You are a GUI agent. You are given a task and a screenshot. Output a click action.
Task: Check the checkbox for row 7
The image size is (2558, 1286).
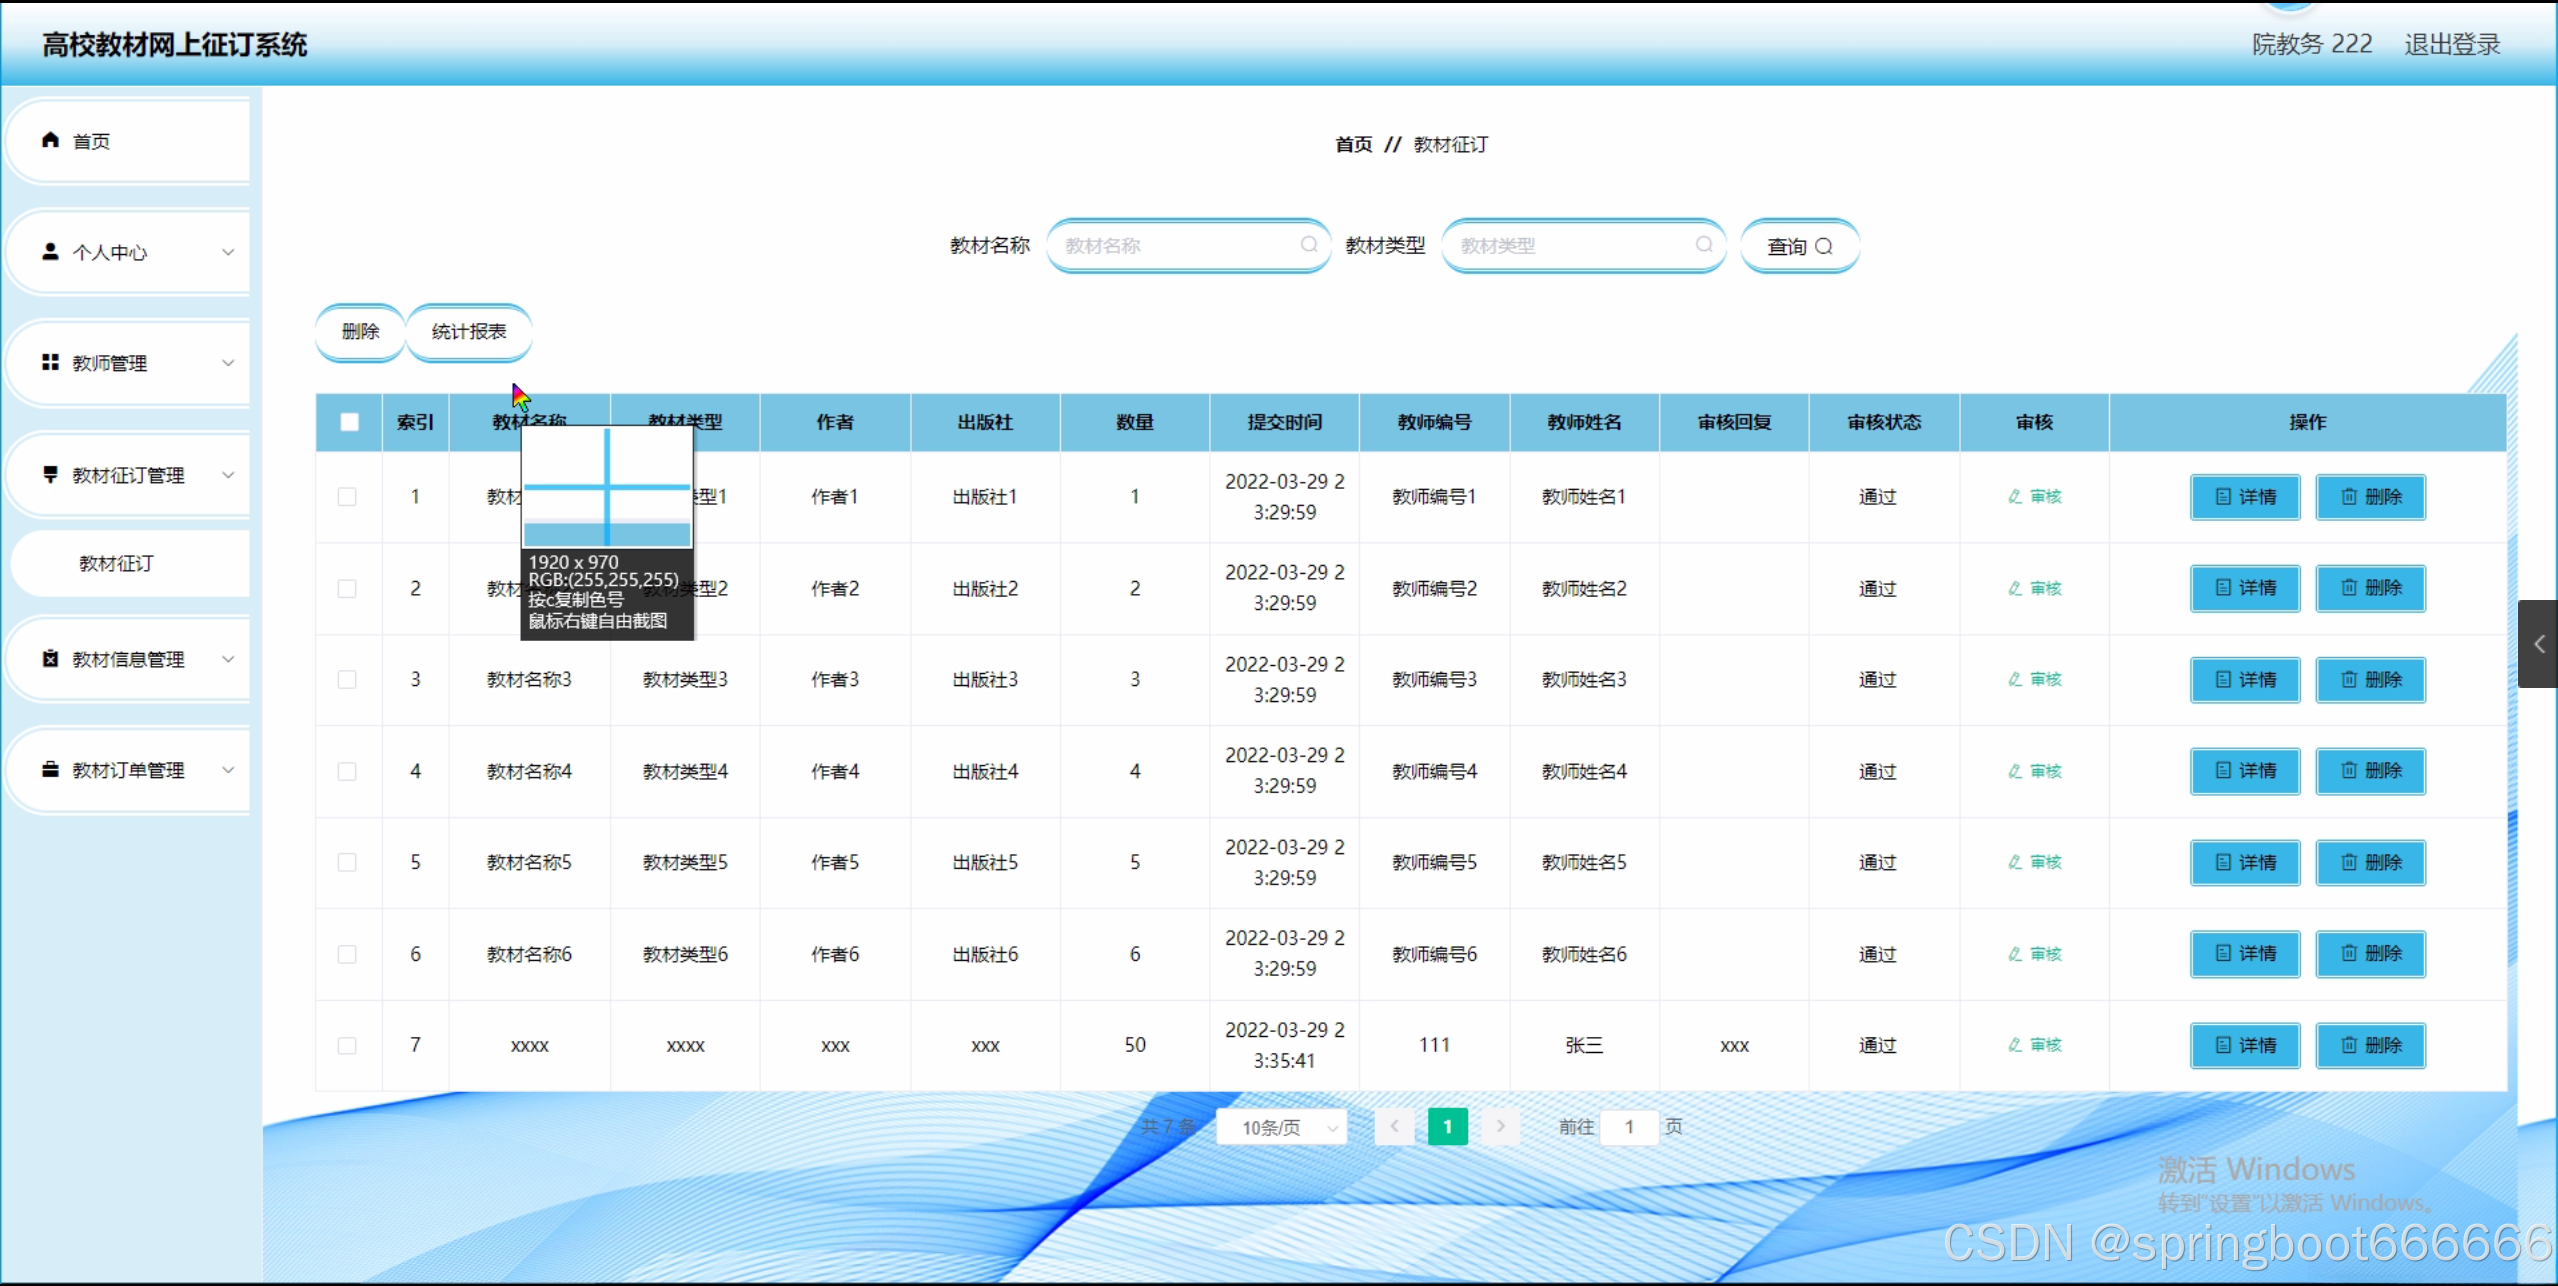[347, 1045]
